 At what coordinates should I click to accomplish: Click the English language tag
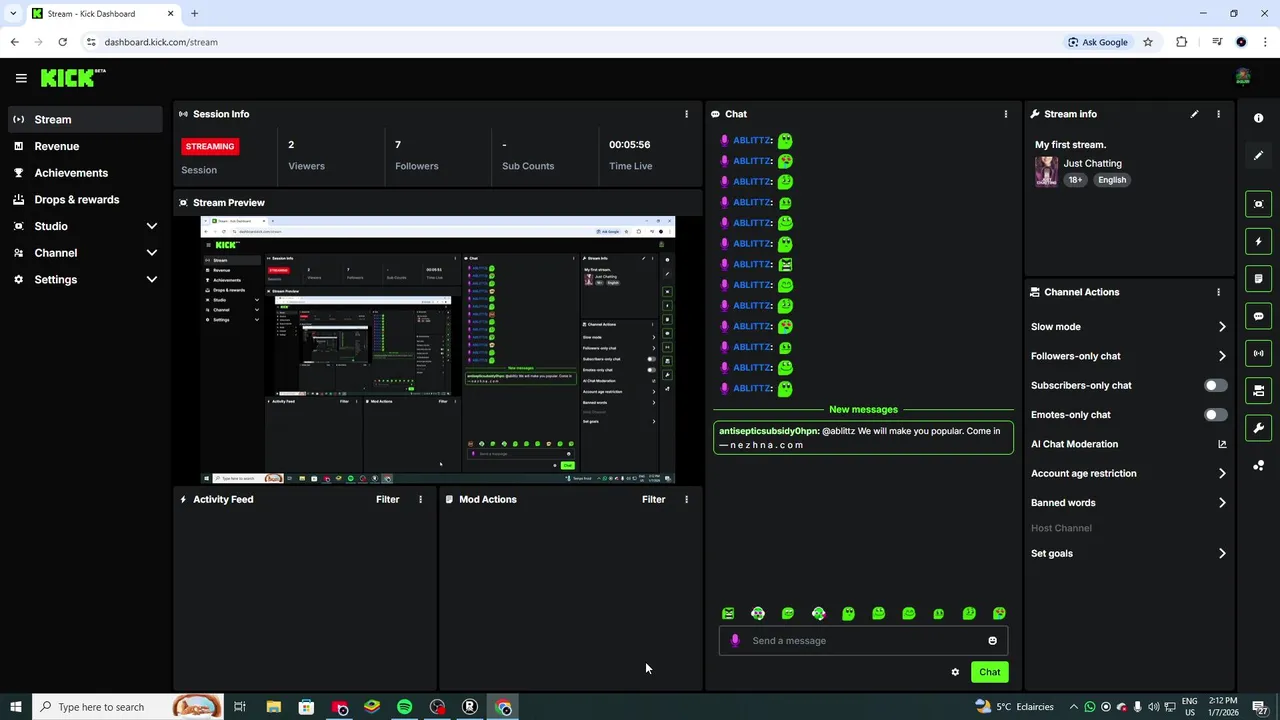(1111, 180)
